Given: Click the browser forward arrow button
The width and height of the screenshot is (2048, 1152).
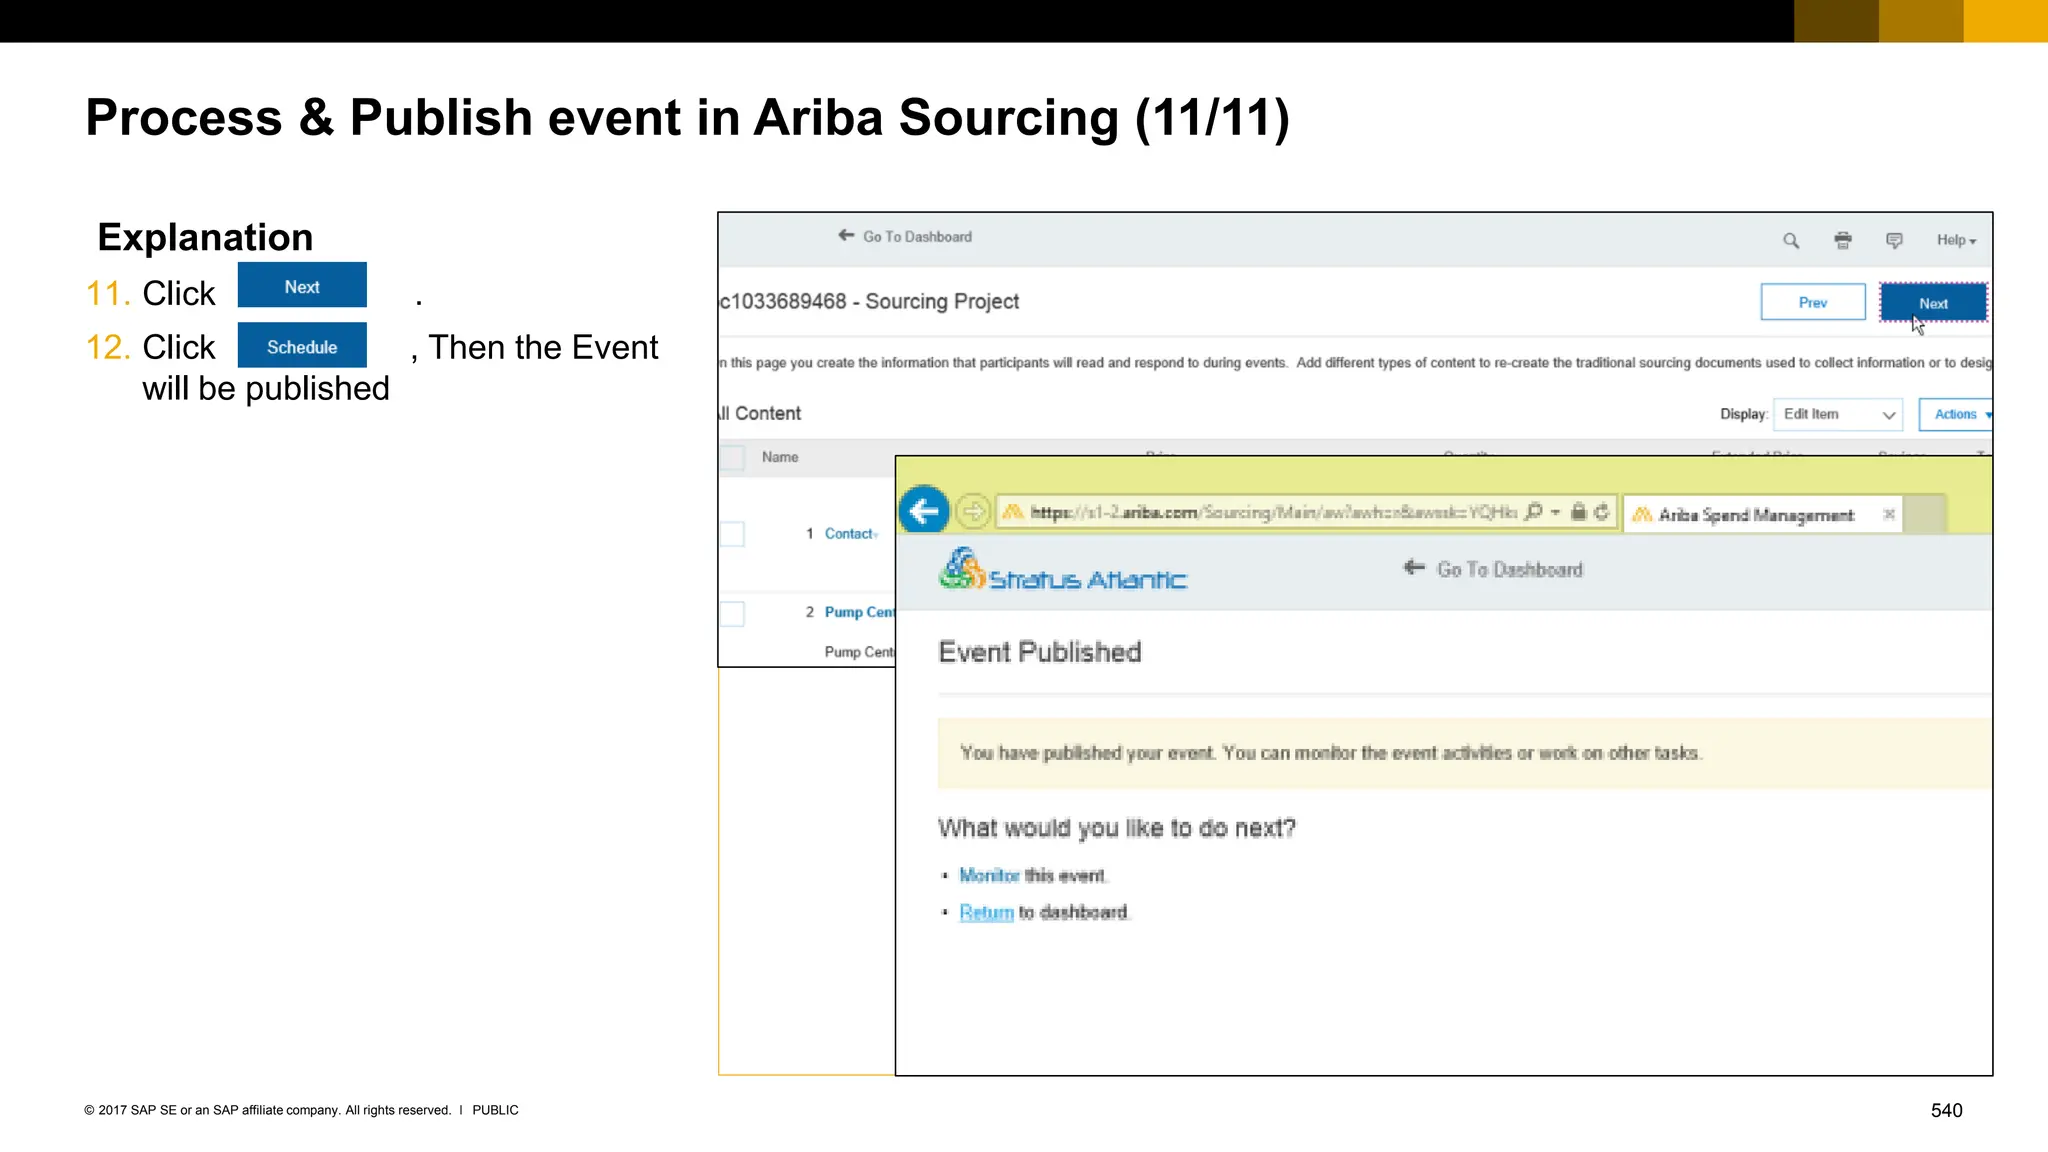Looking at the screenshot, I should [972, 512].
